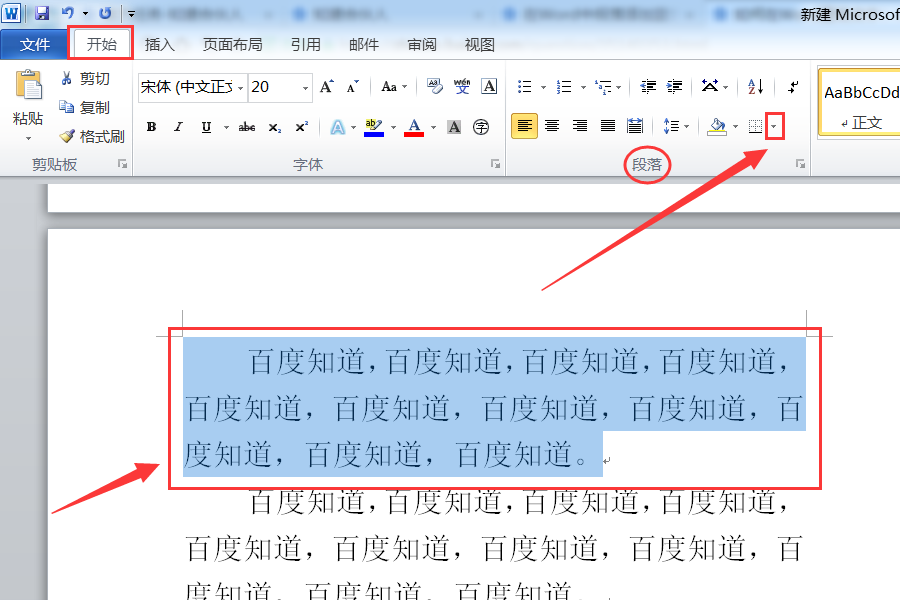This screenshot has height=600, width=900.
Task: Toggle Underline formatting
Action: coord(206,127)
